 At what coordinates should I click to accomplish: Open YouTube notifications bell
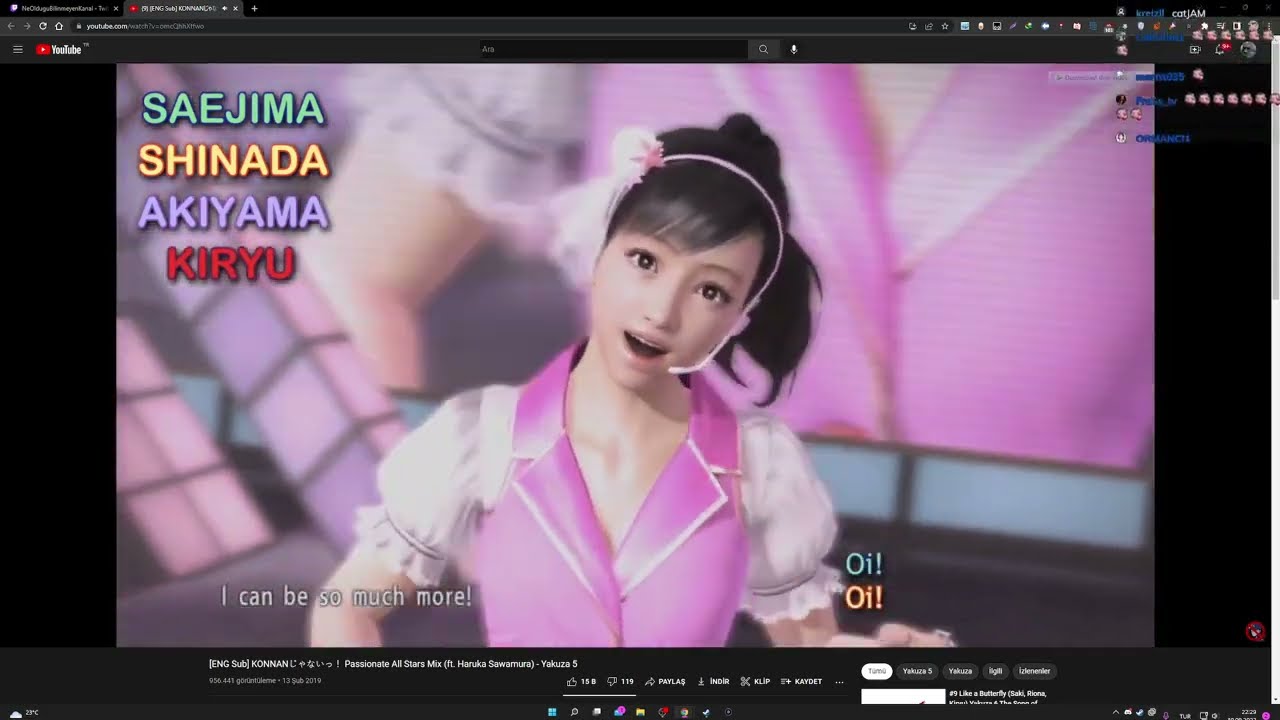tap(1220, 49)
